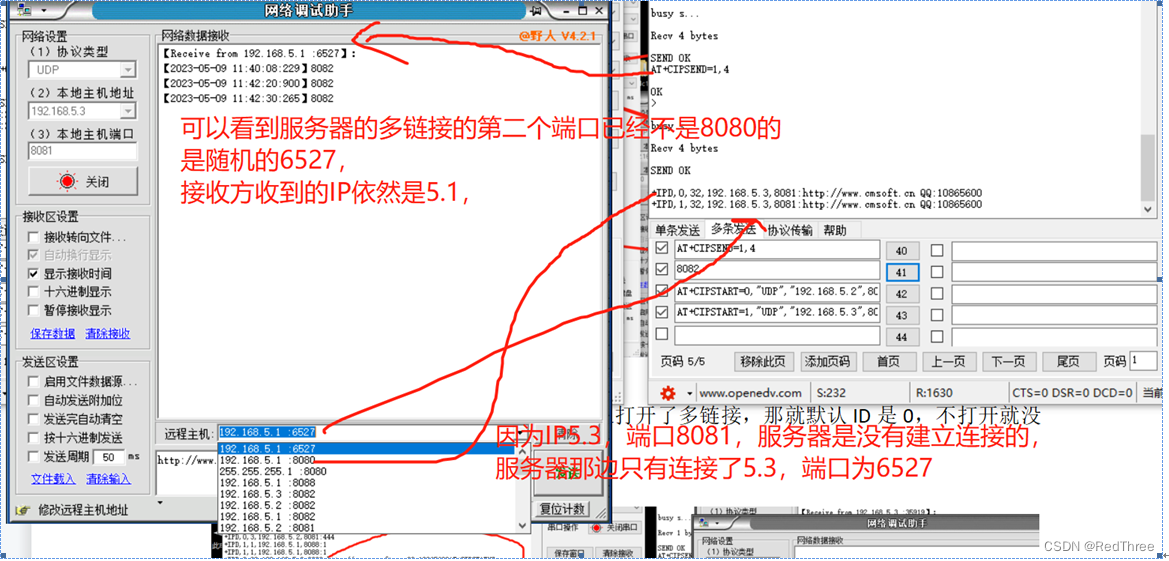
Task: Select 255.255.255.1 :8080 in remote host list
Action: click(365, 471)
